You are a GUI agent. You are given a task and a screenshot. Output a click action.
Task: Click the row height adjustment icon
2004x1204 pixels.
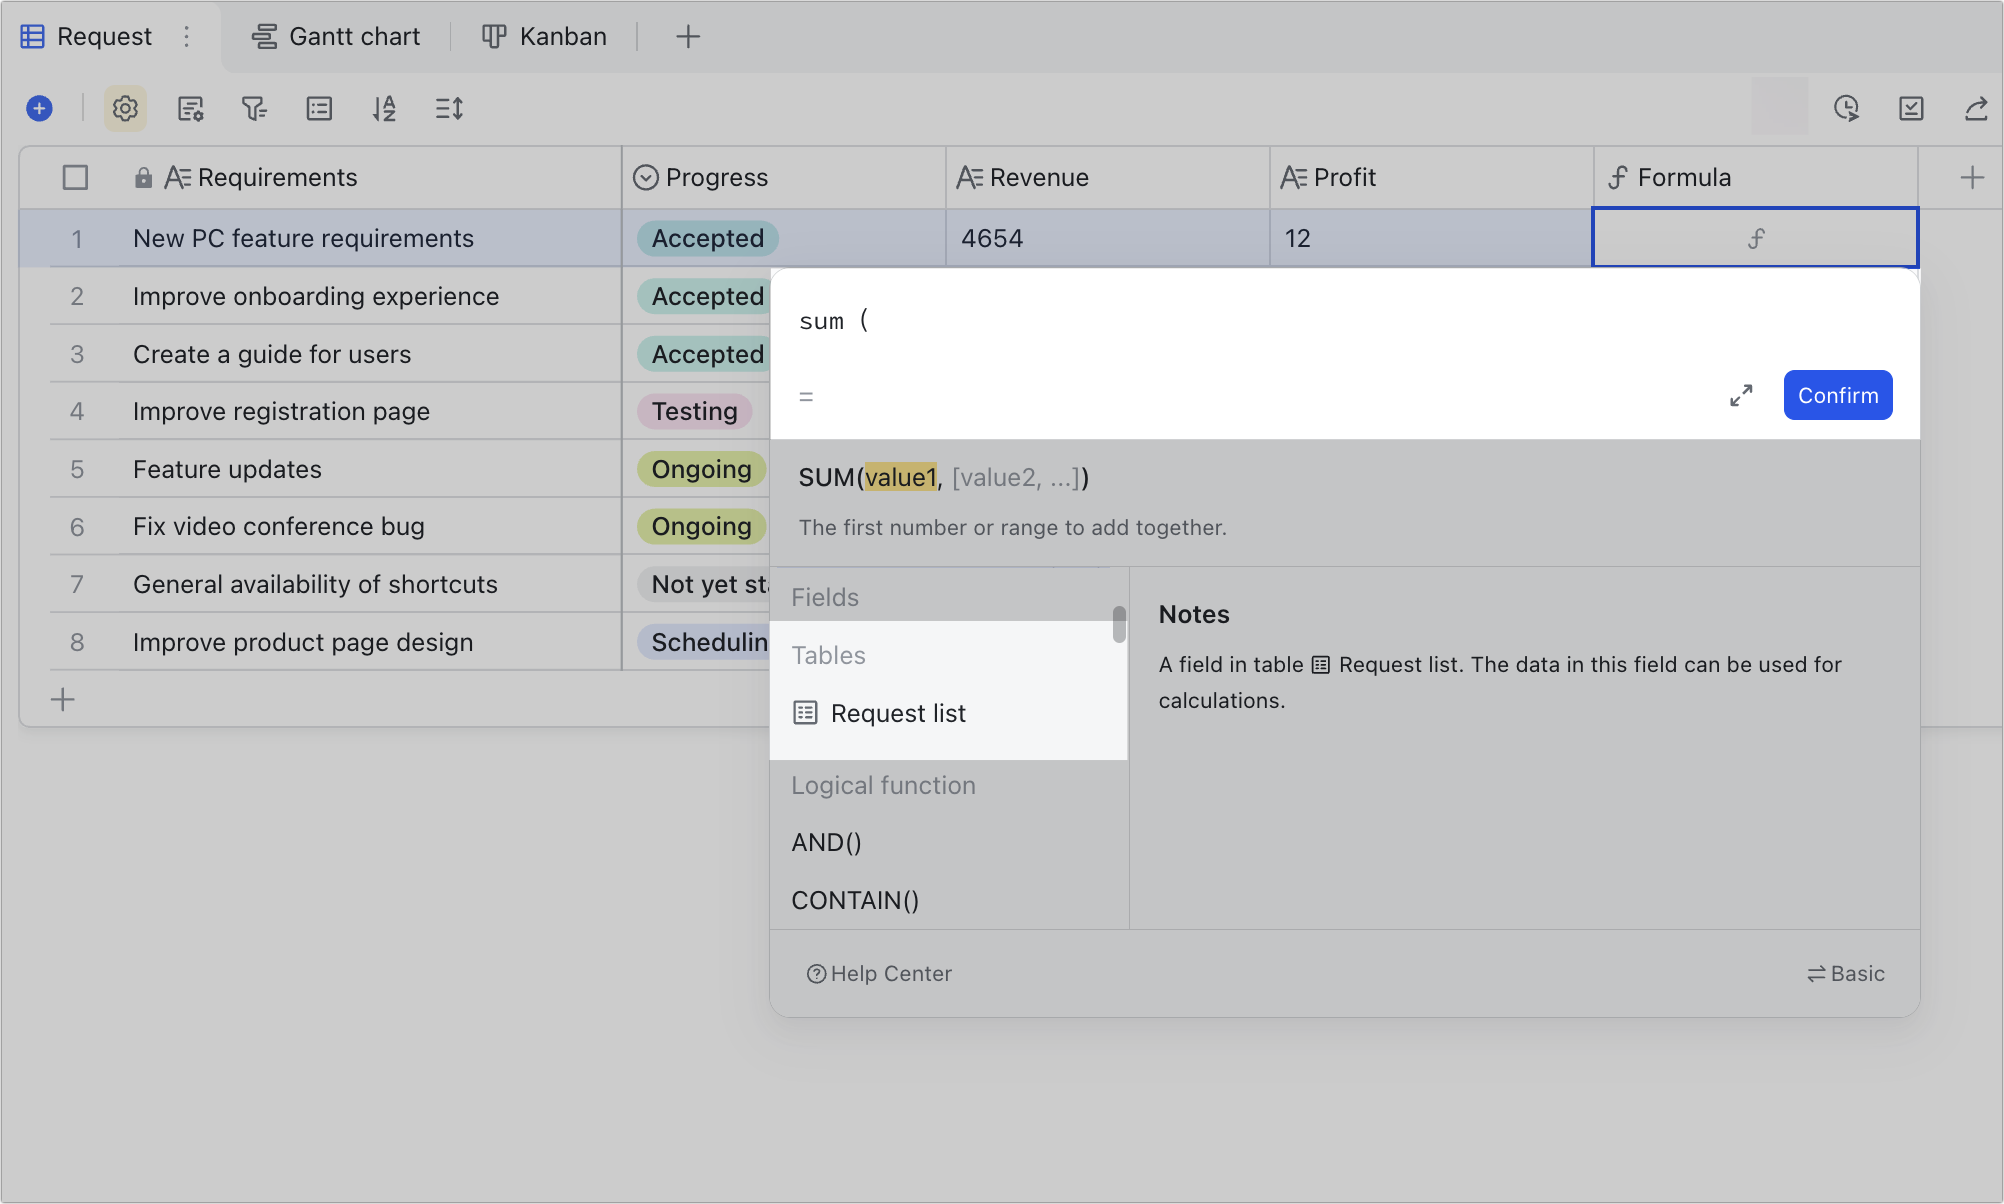coord(448,108)
